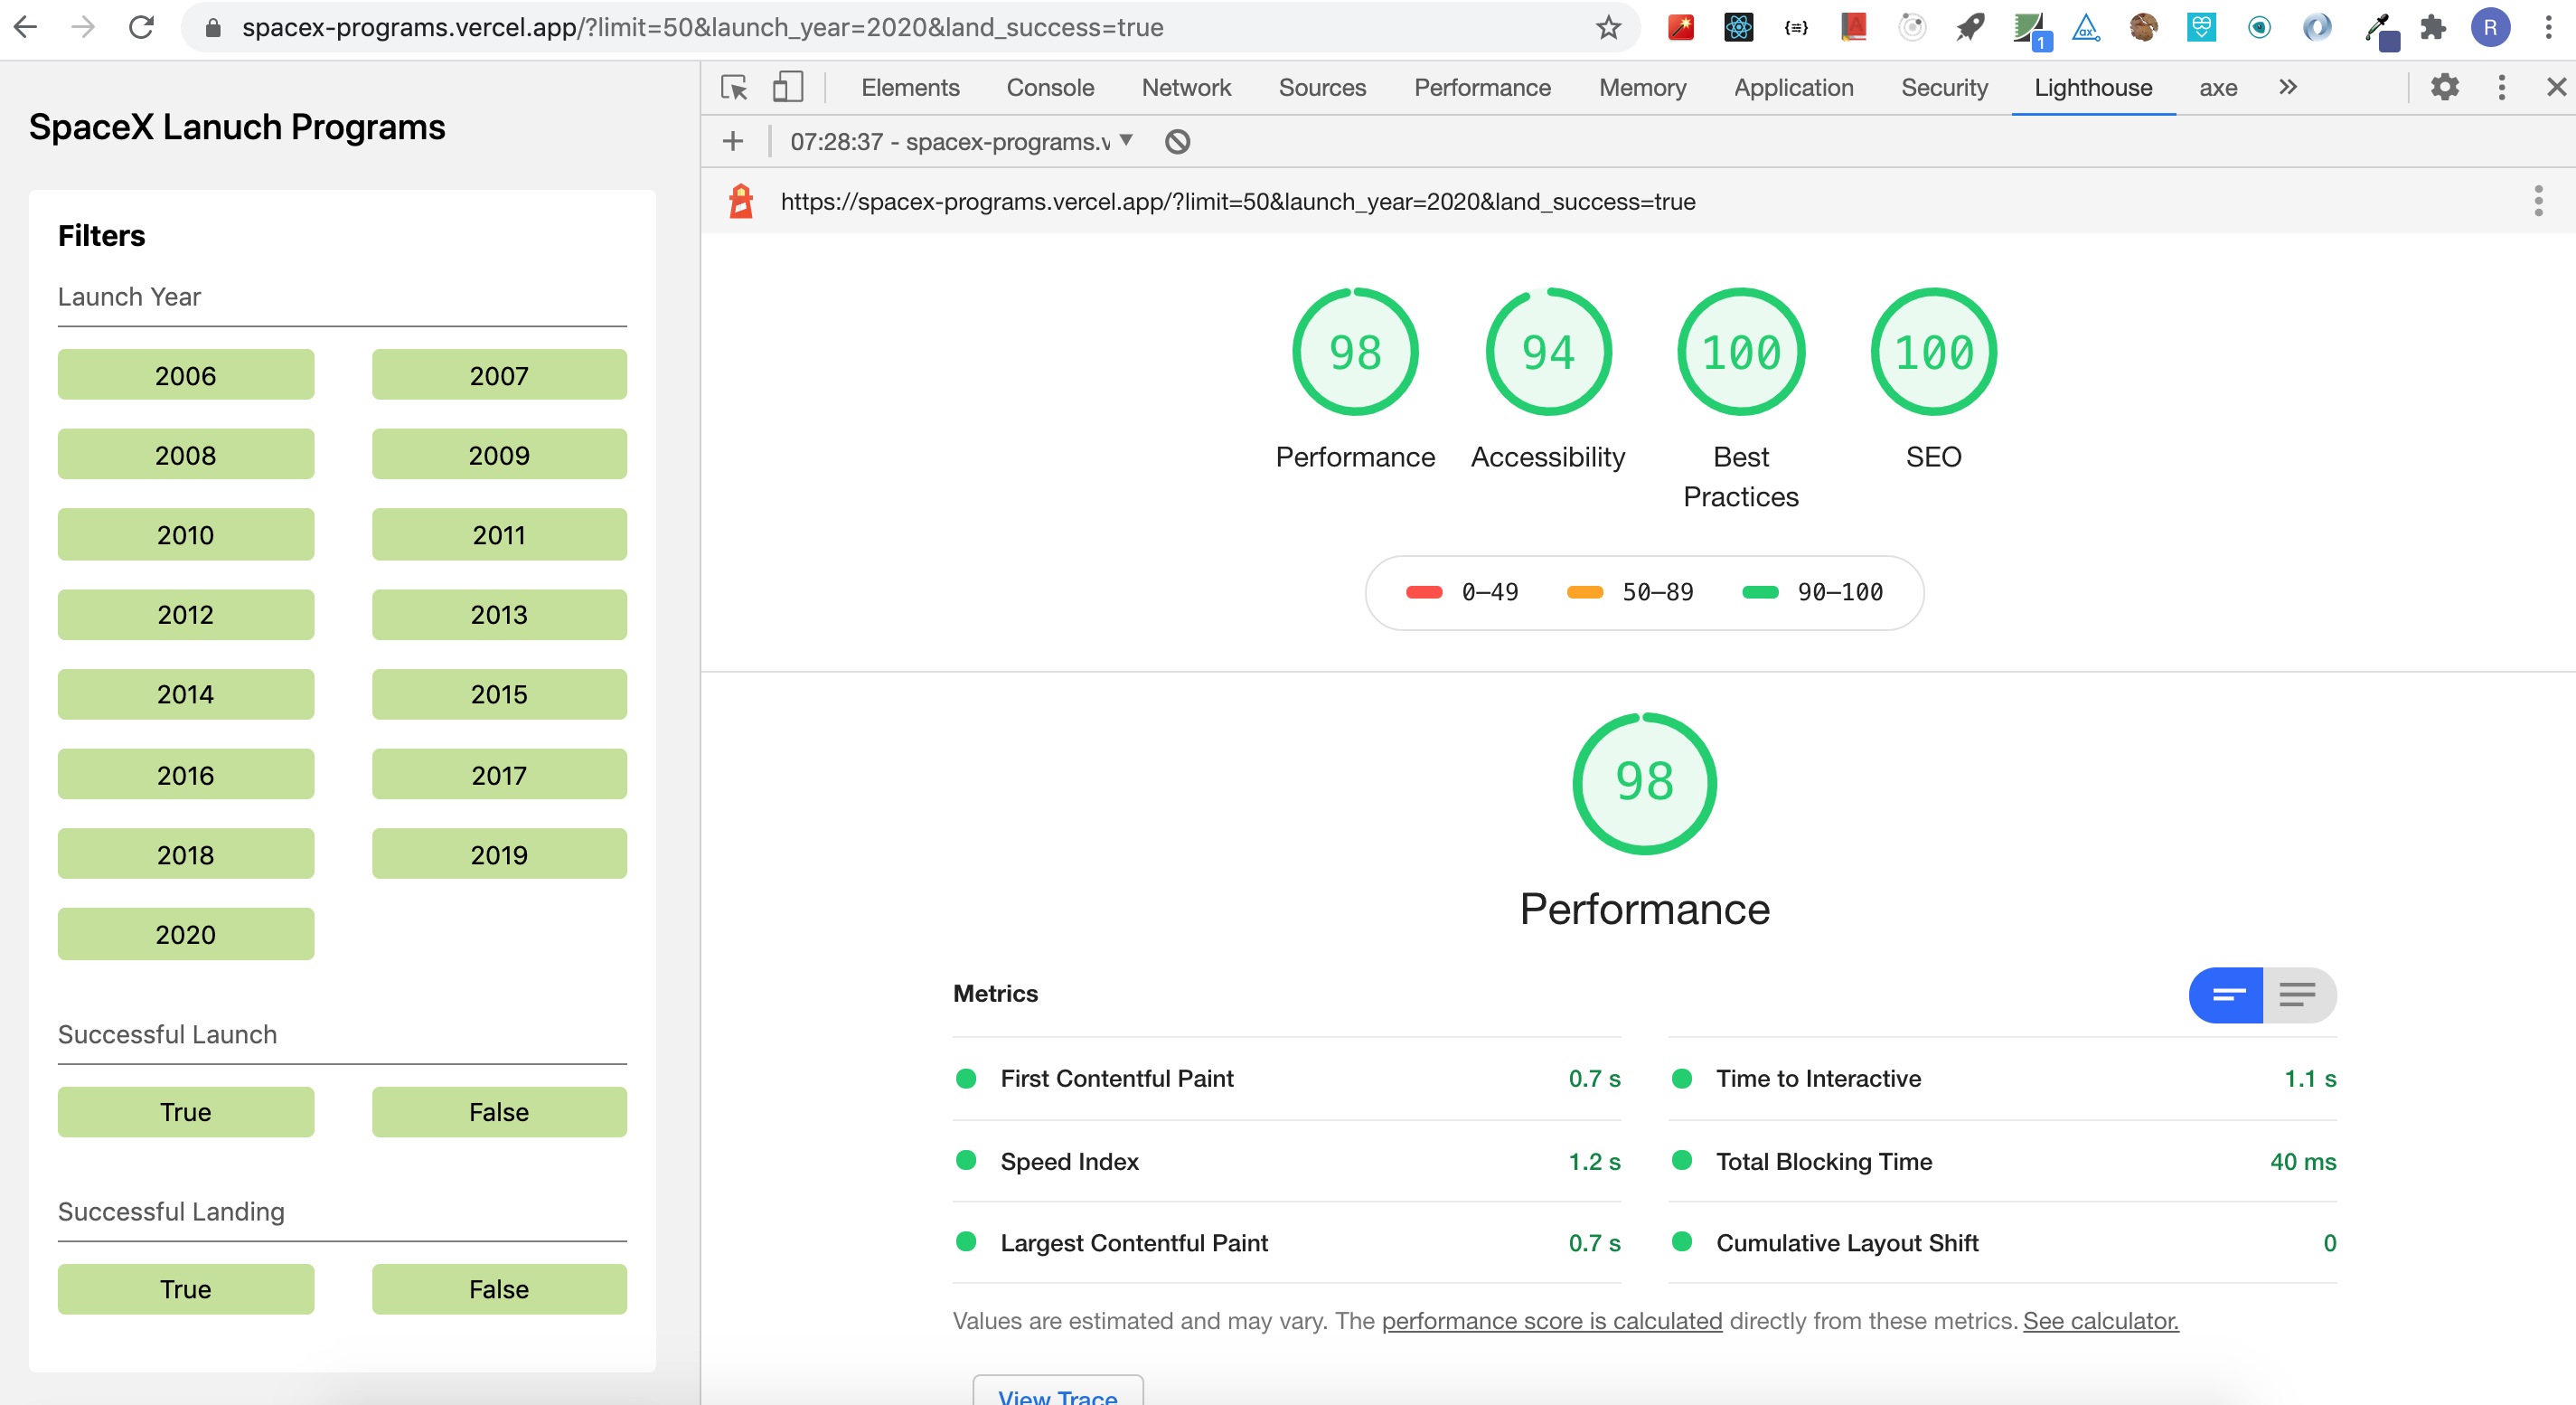Clear all Lighthouse reports icon
The height and width of the screenshot is (1405, 2576).
(x=1177, y=141)
